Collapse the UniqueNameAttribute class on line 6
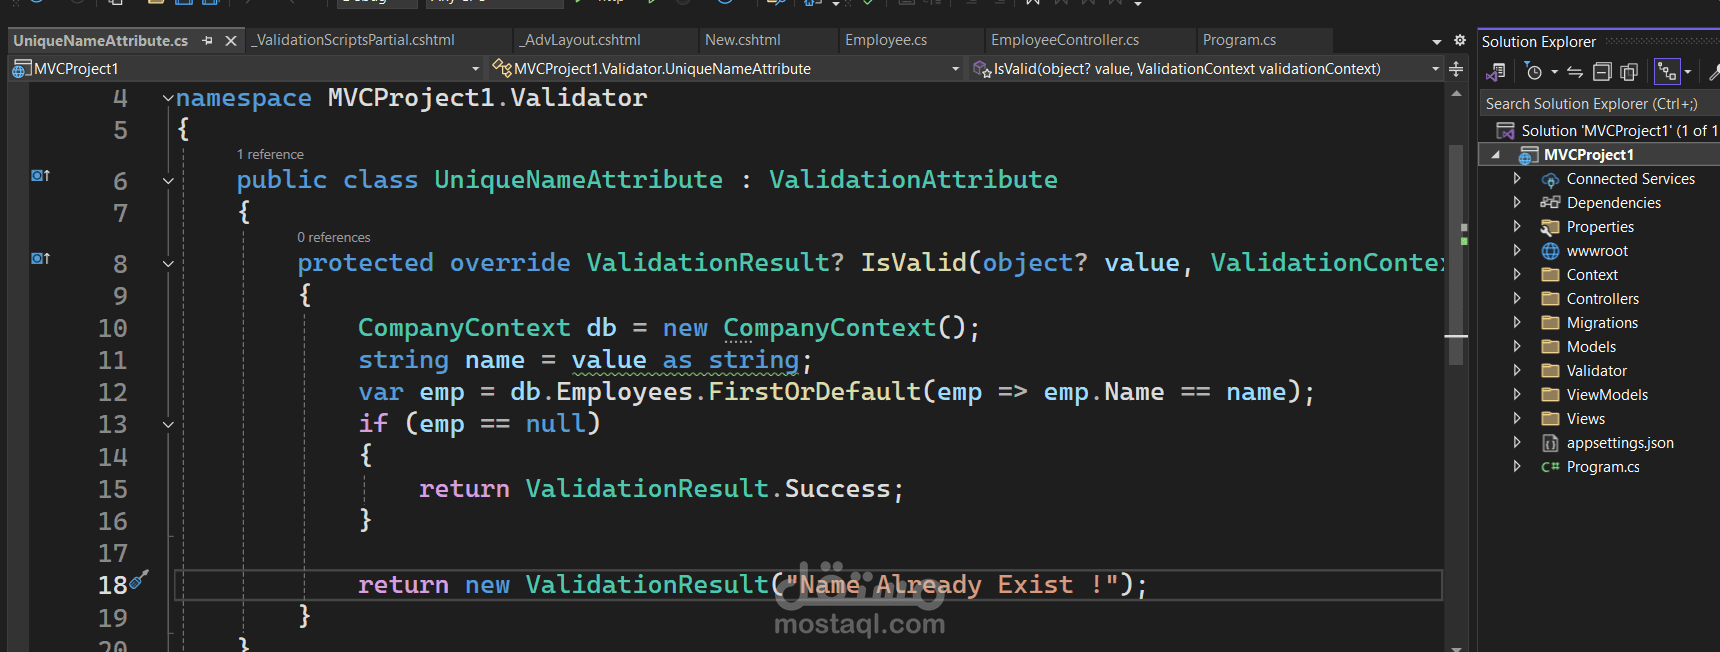 (168, 181)
